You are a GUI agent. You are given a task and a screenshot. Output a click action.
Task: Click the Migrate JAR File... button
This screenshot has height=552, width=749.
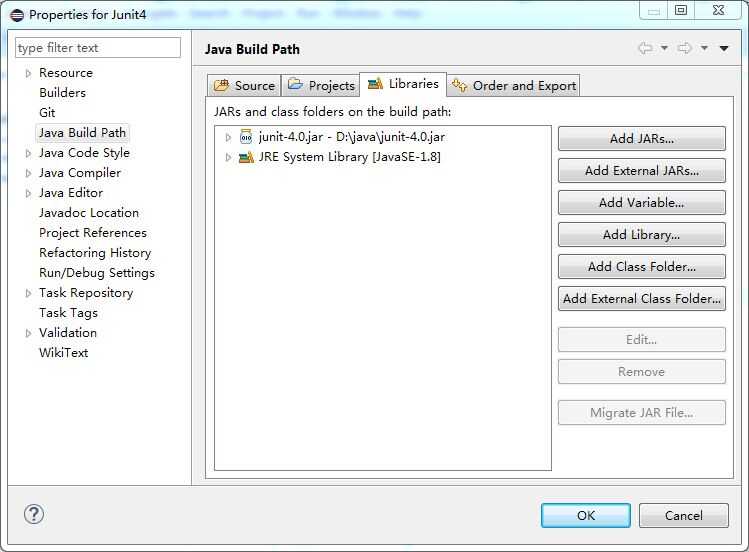pos(642,413)
